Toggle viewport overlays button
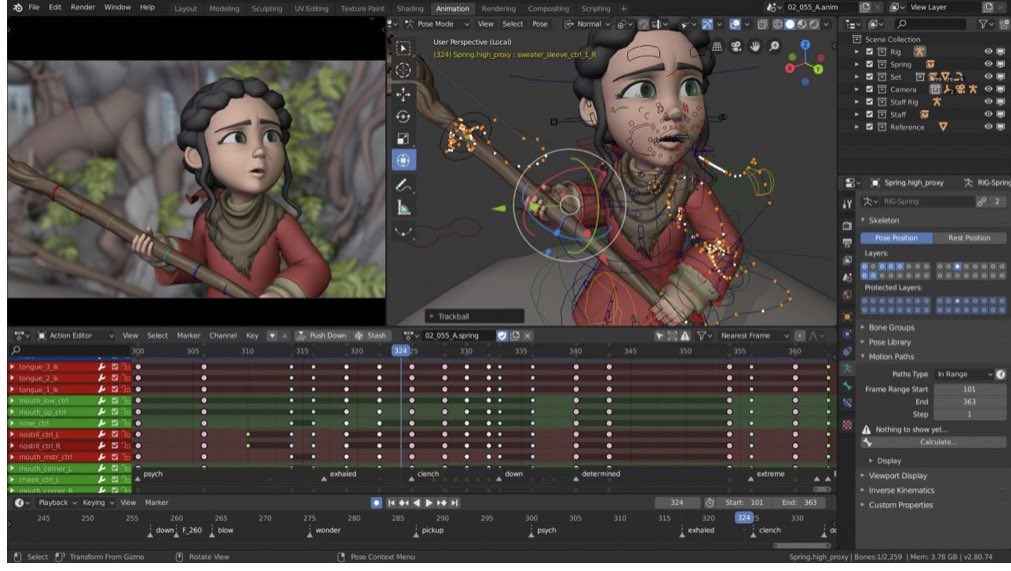Image resolution: width=1011 pixels, height=571 pixels. (x=735, y=24)
